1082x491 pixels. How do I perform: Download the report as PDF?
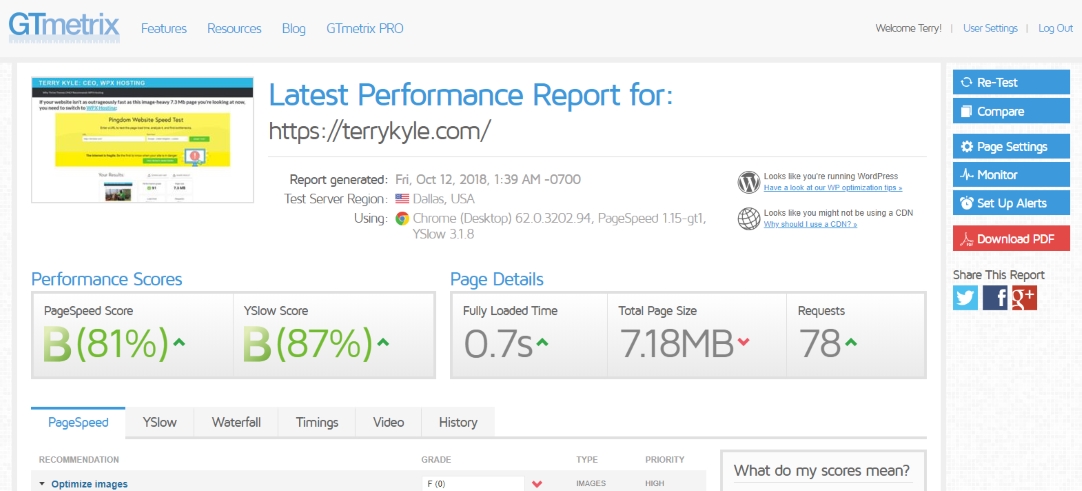(x=1011, y=239)
